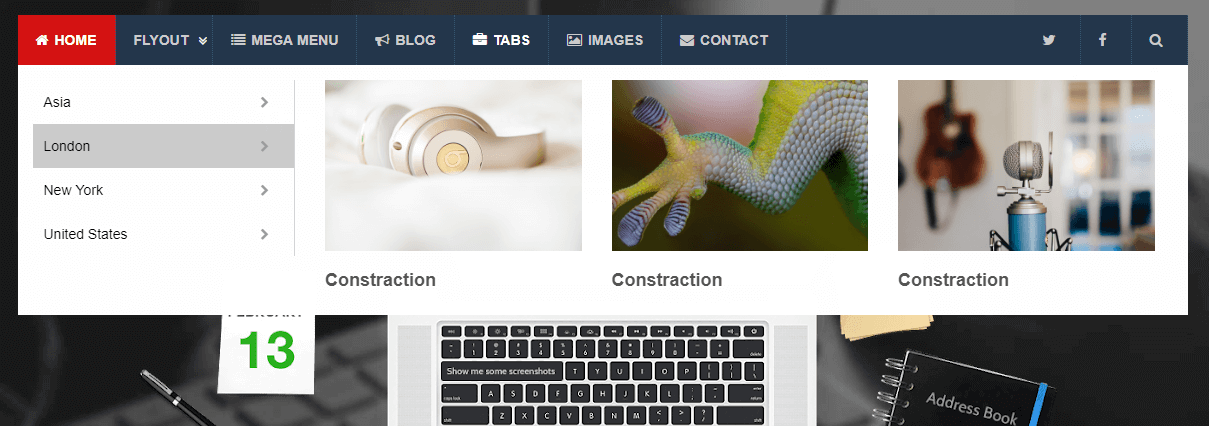This screenshot has width=1209, height=426.
Task: Expand the United States chevron
Action: [x=264, y=234]
